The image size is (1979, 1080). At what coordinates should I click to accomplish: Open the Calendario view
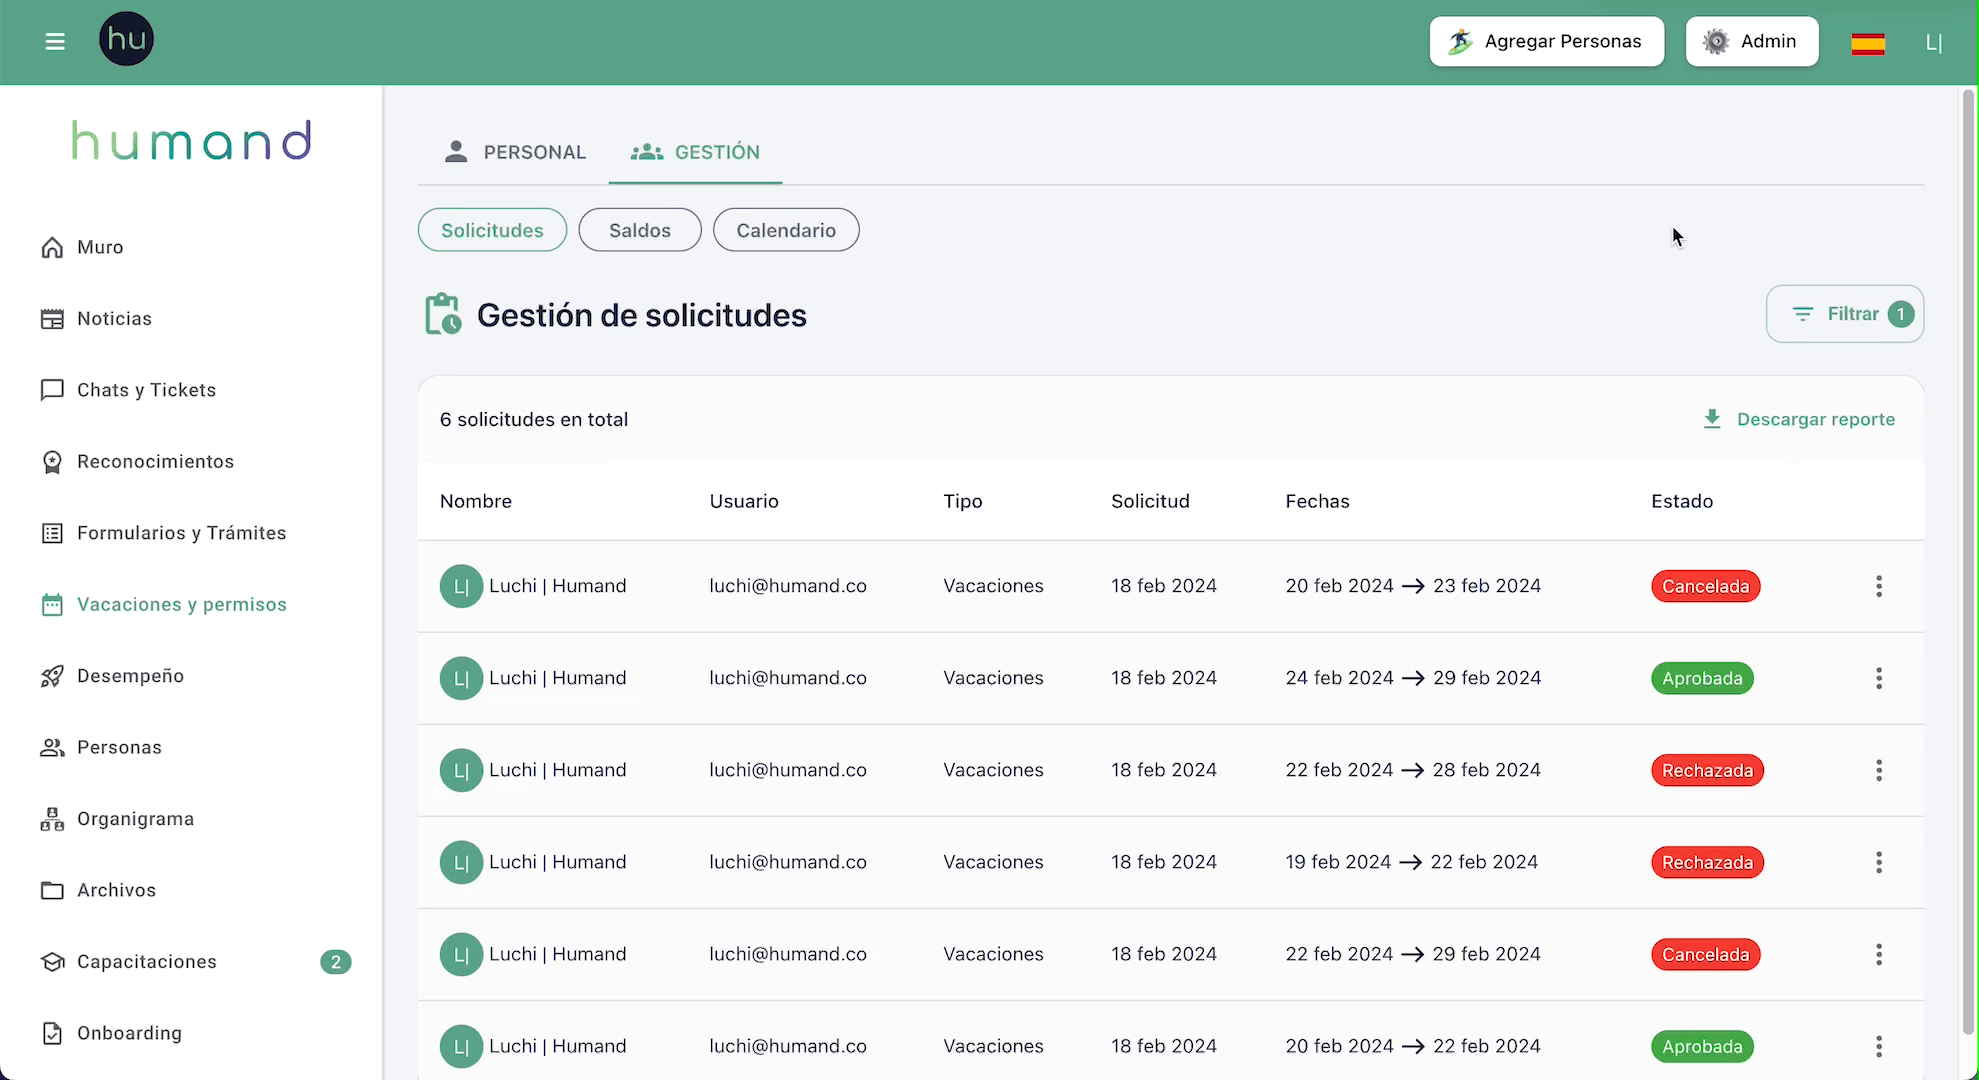click(785, 230)
